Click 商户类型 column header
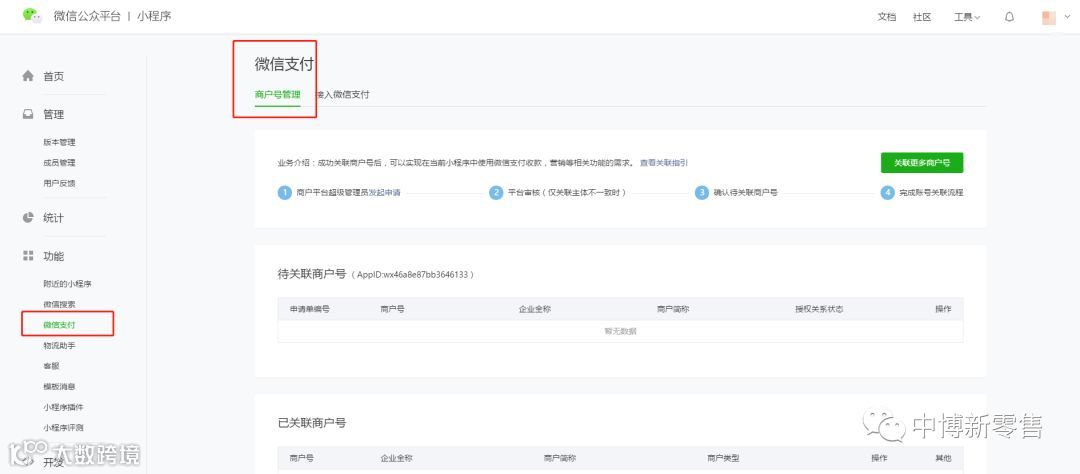The height and width of the screenshot is (474, 1080). pos(723,458)
